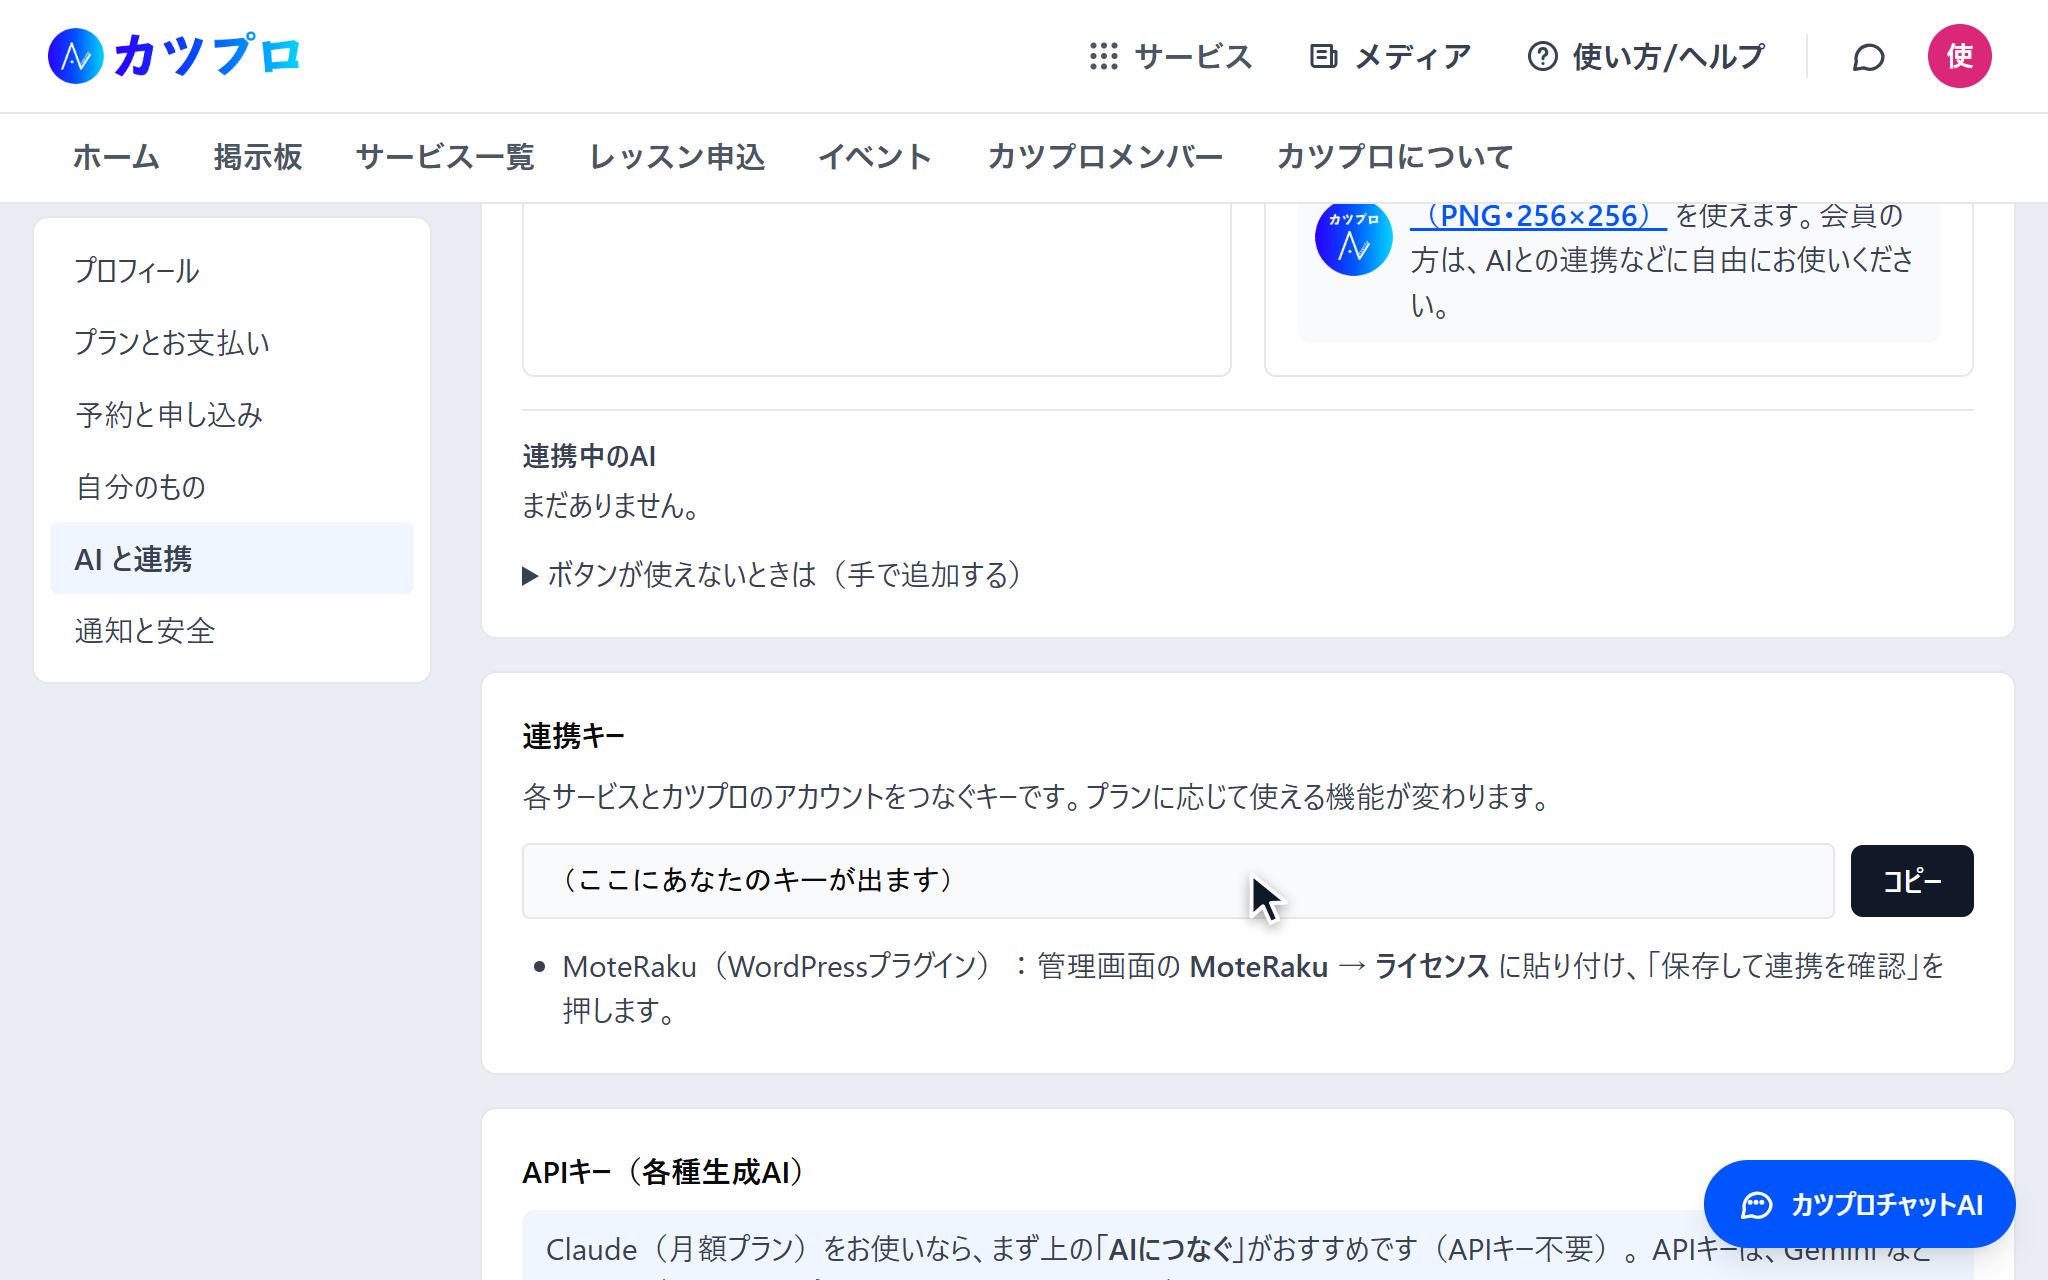Screen dimensions: 2048x1280
Task: Select 予約と申し込み in the sidebar
Action: point(232,414)
